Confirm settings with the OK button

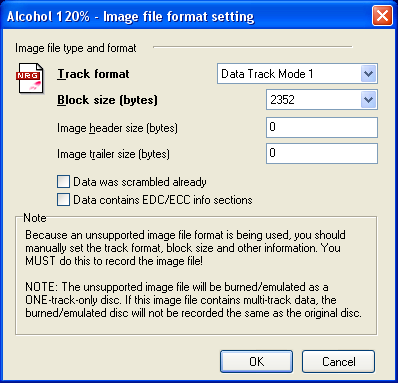256,362
